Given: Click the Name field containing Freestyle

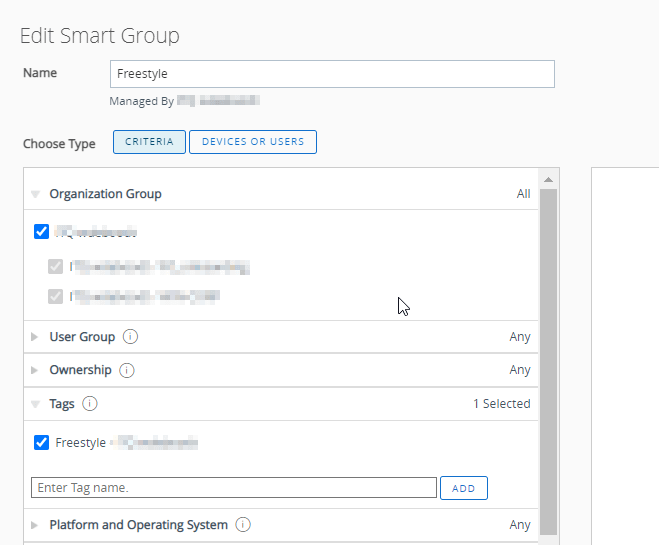Looking at the screenshot, I should 331,74.
